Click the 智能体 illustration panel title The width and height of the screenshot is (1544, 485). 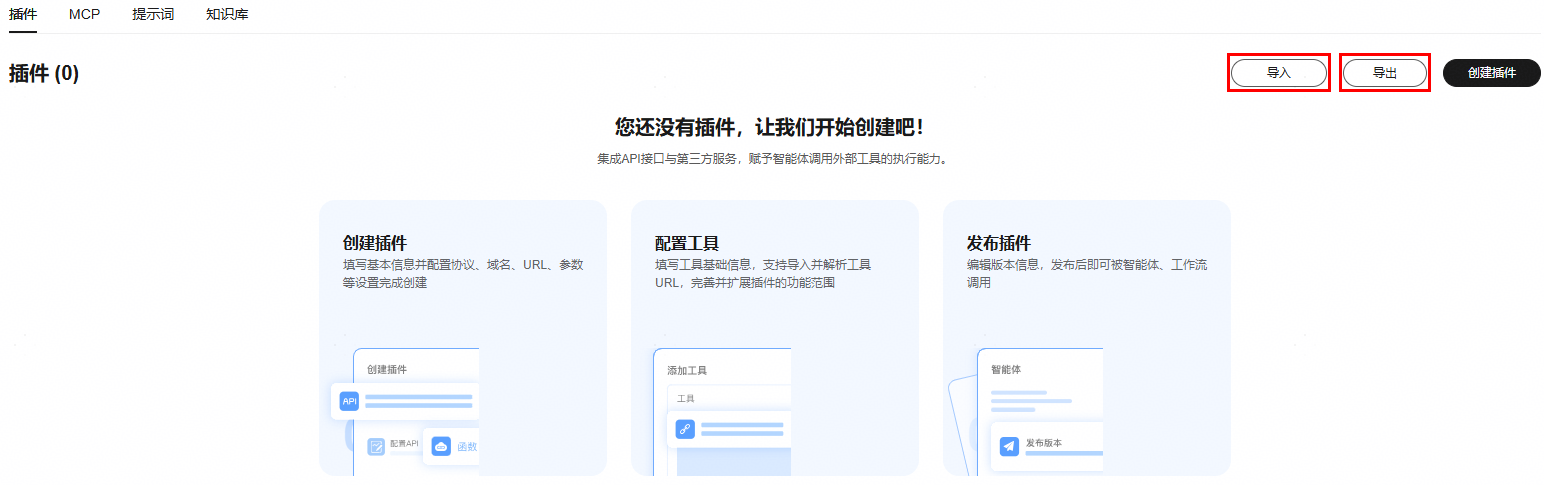click(1006, 369)
